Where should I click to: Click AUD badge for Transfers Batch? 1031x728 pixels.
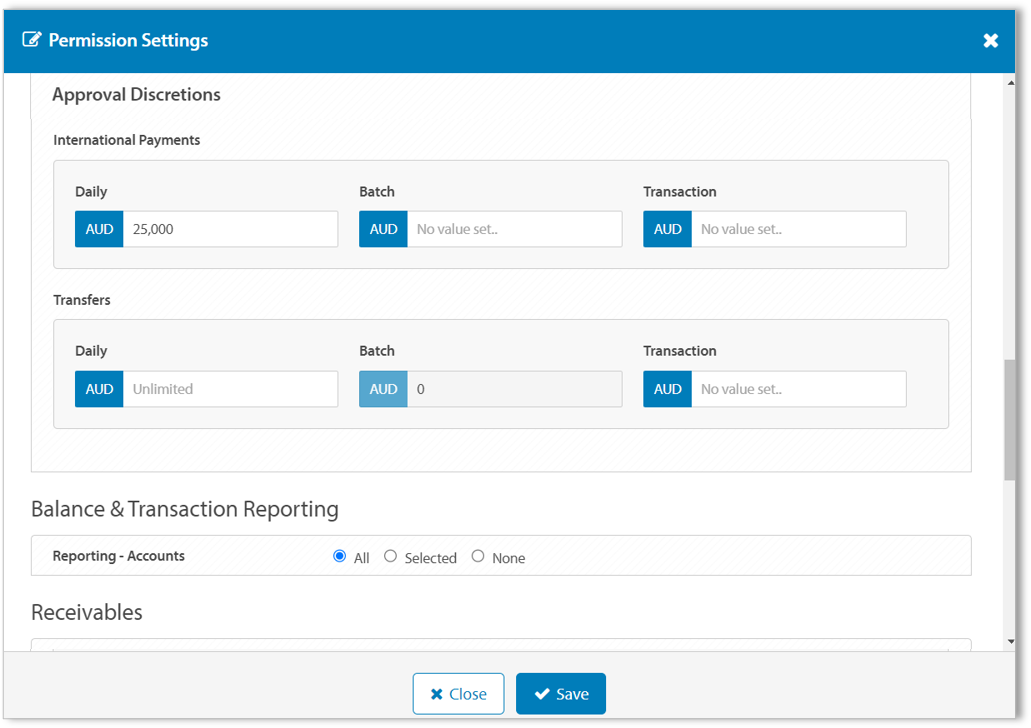[x=383, y=389]
